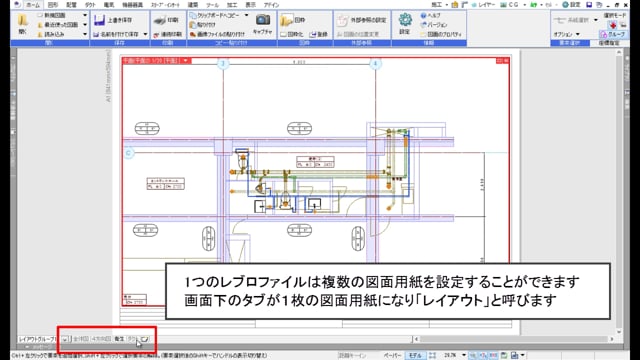
Task: Click the キャプチャ camera icon
Action: [263, 19]
